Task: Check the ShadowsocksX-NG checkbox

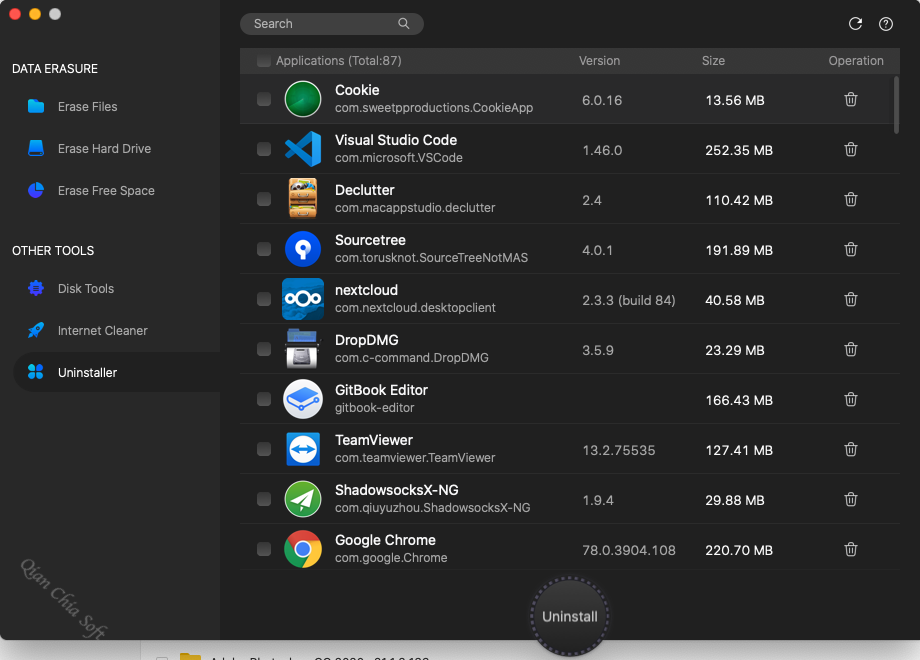Action: coord(264,499)
